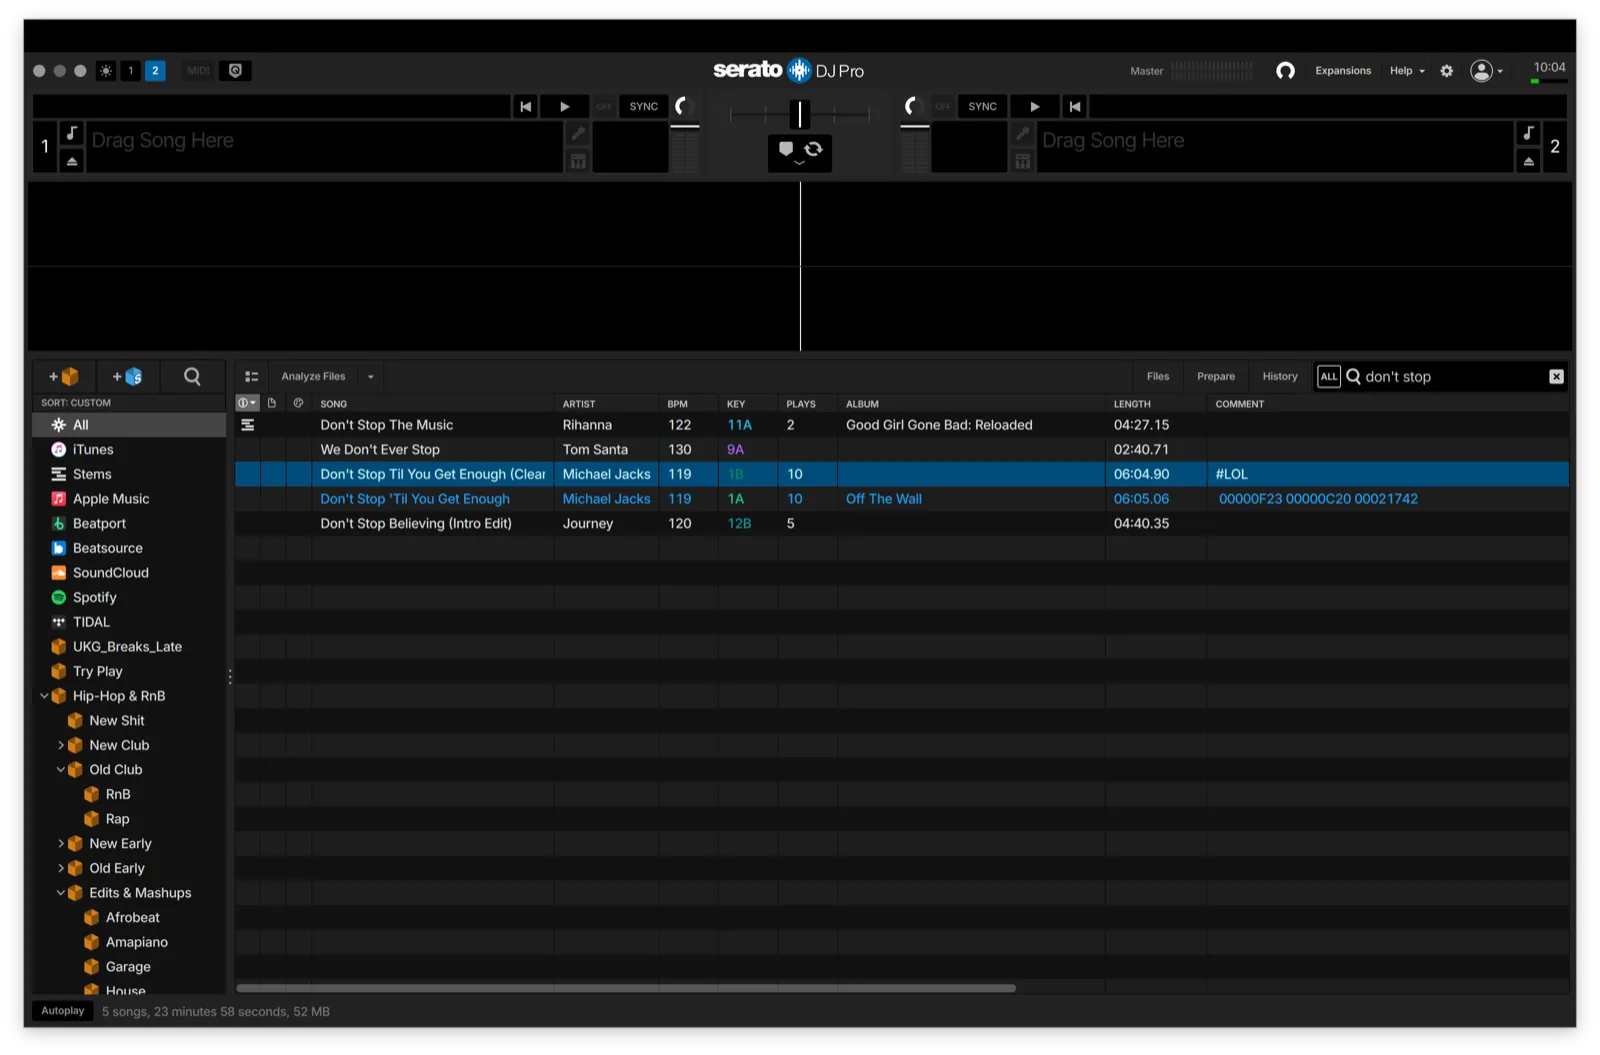Open the Prepare panel tab

pos(1216,377)
